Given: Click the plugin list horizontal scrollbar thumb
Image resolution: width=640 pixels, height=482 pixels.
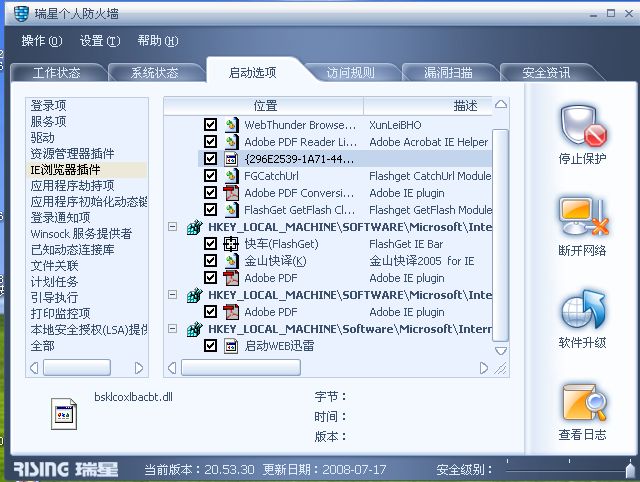Looking at the screenshot, I should pyautogui.click(x=241, y=368).
